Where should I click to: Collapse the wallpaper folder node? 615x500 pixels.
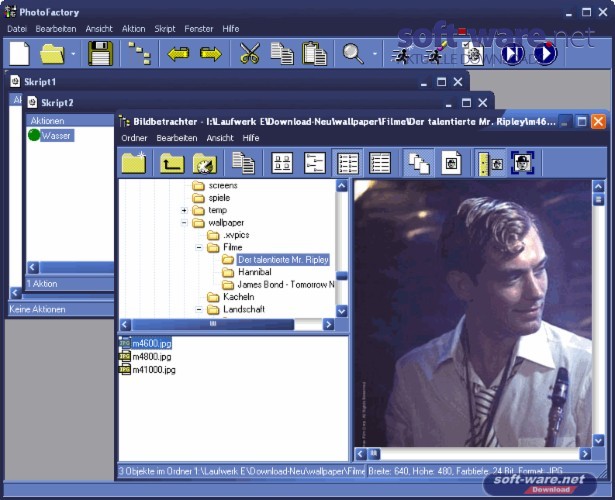coord(184,223)
